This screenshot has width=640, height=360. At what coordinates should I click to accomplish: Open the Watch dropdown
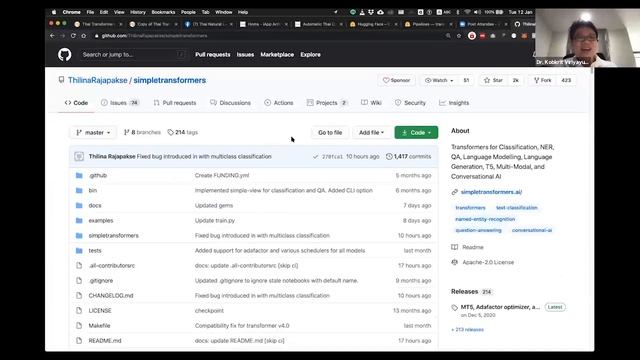pyautogui.click(x=439, y=80)
